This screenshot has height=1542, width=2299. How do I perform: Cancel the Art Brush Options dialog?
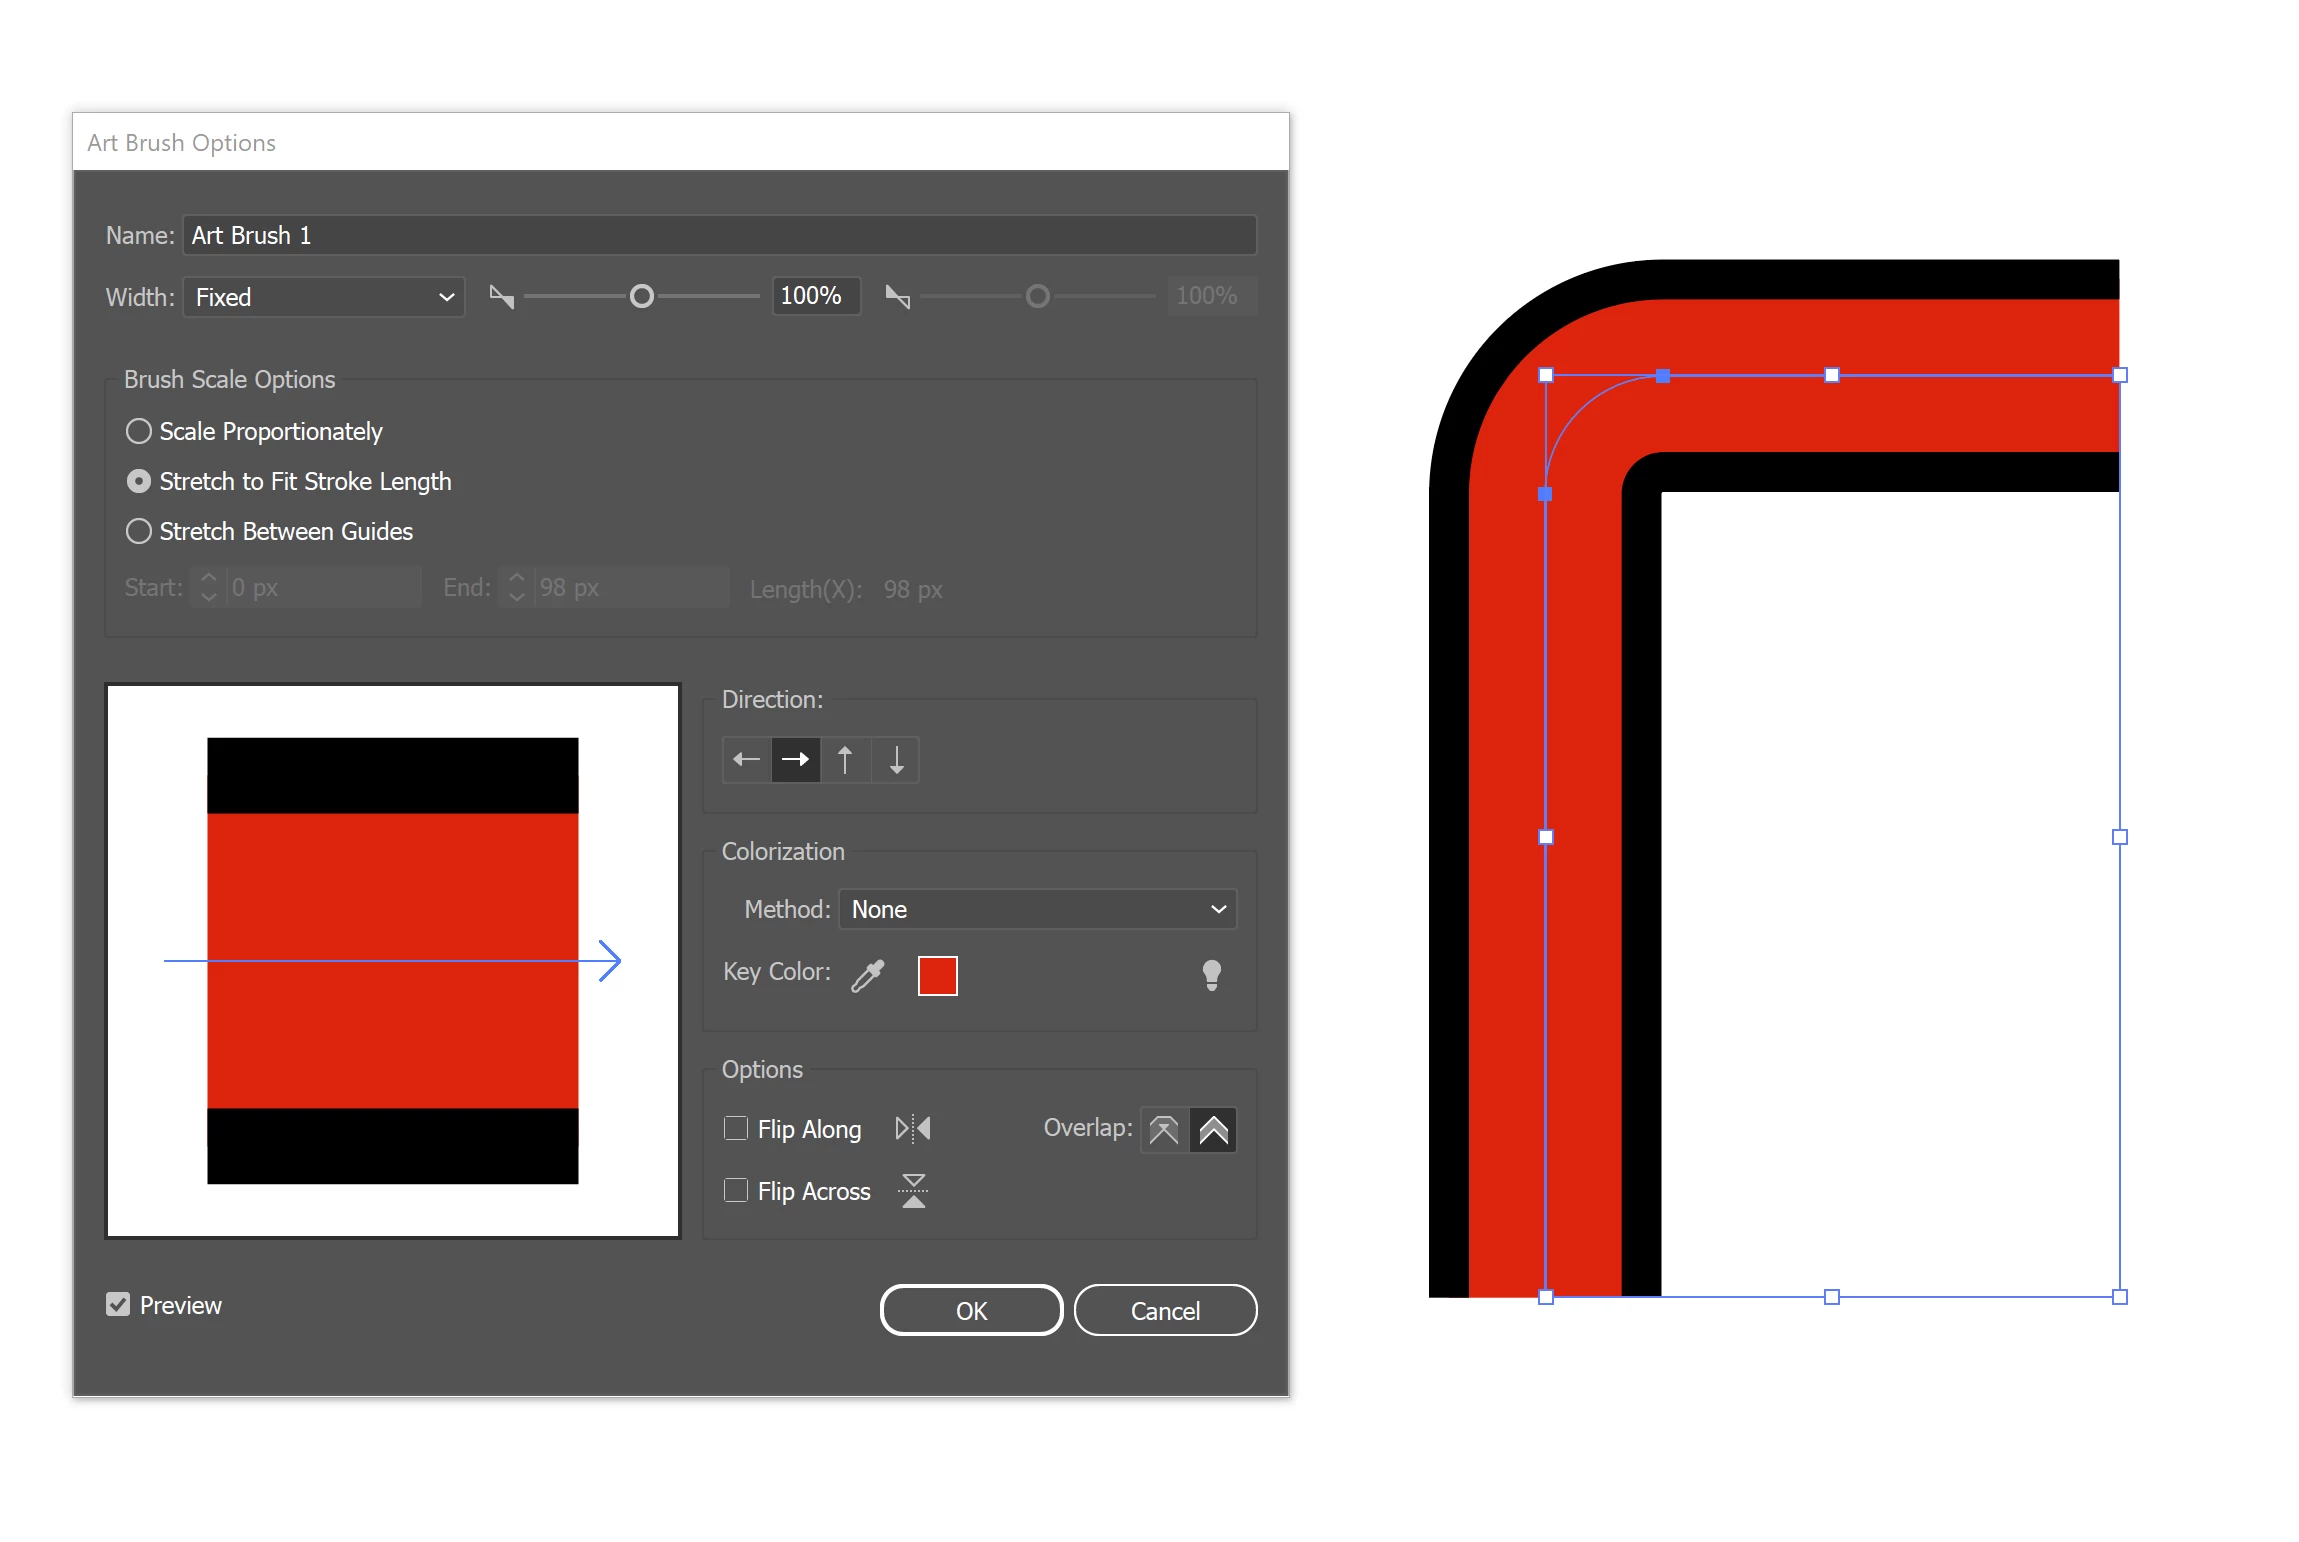point(1165,1310)
